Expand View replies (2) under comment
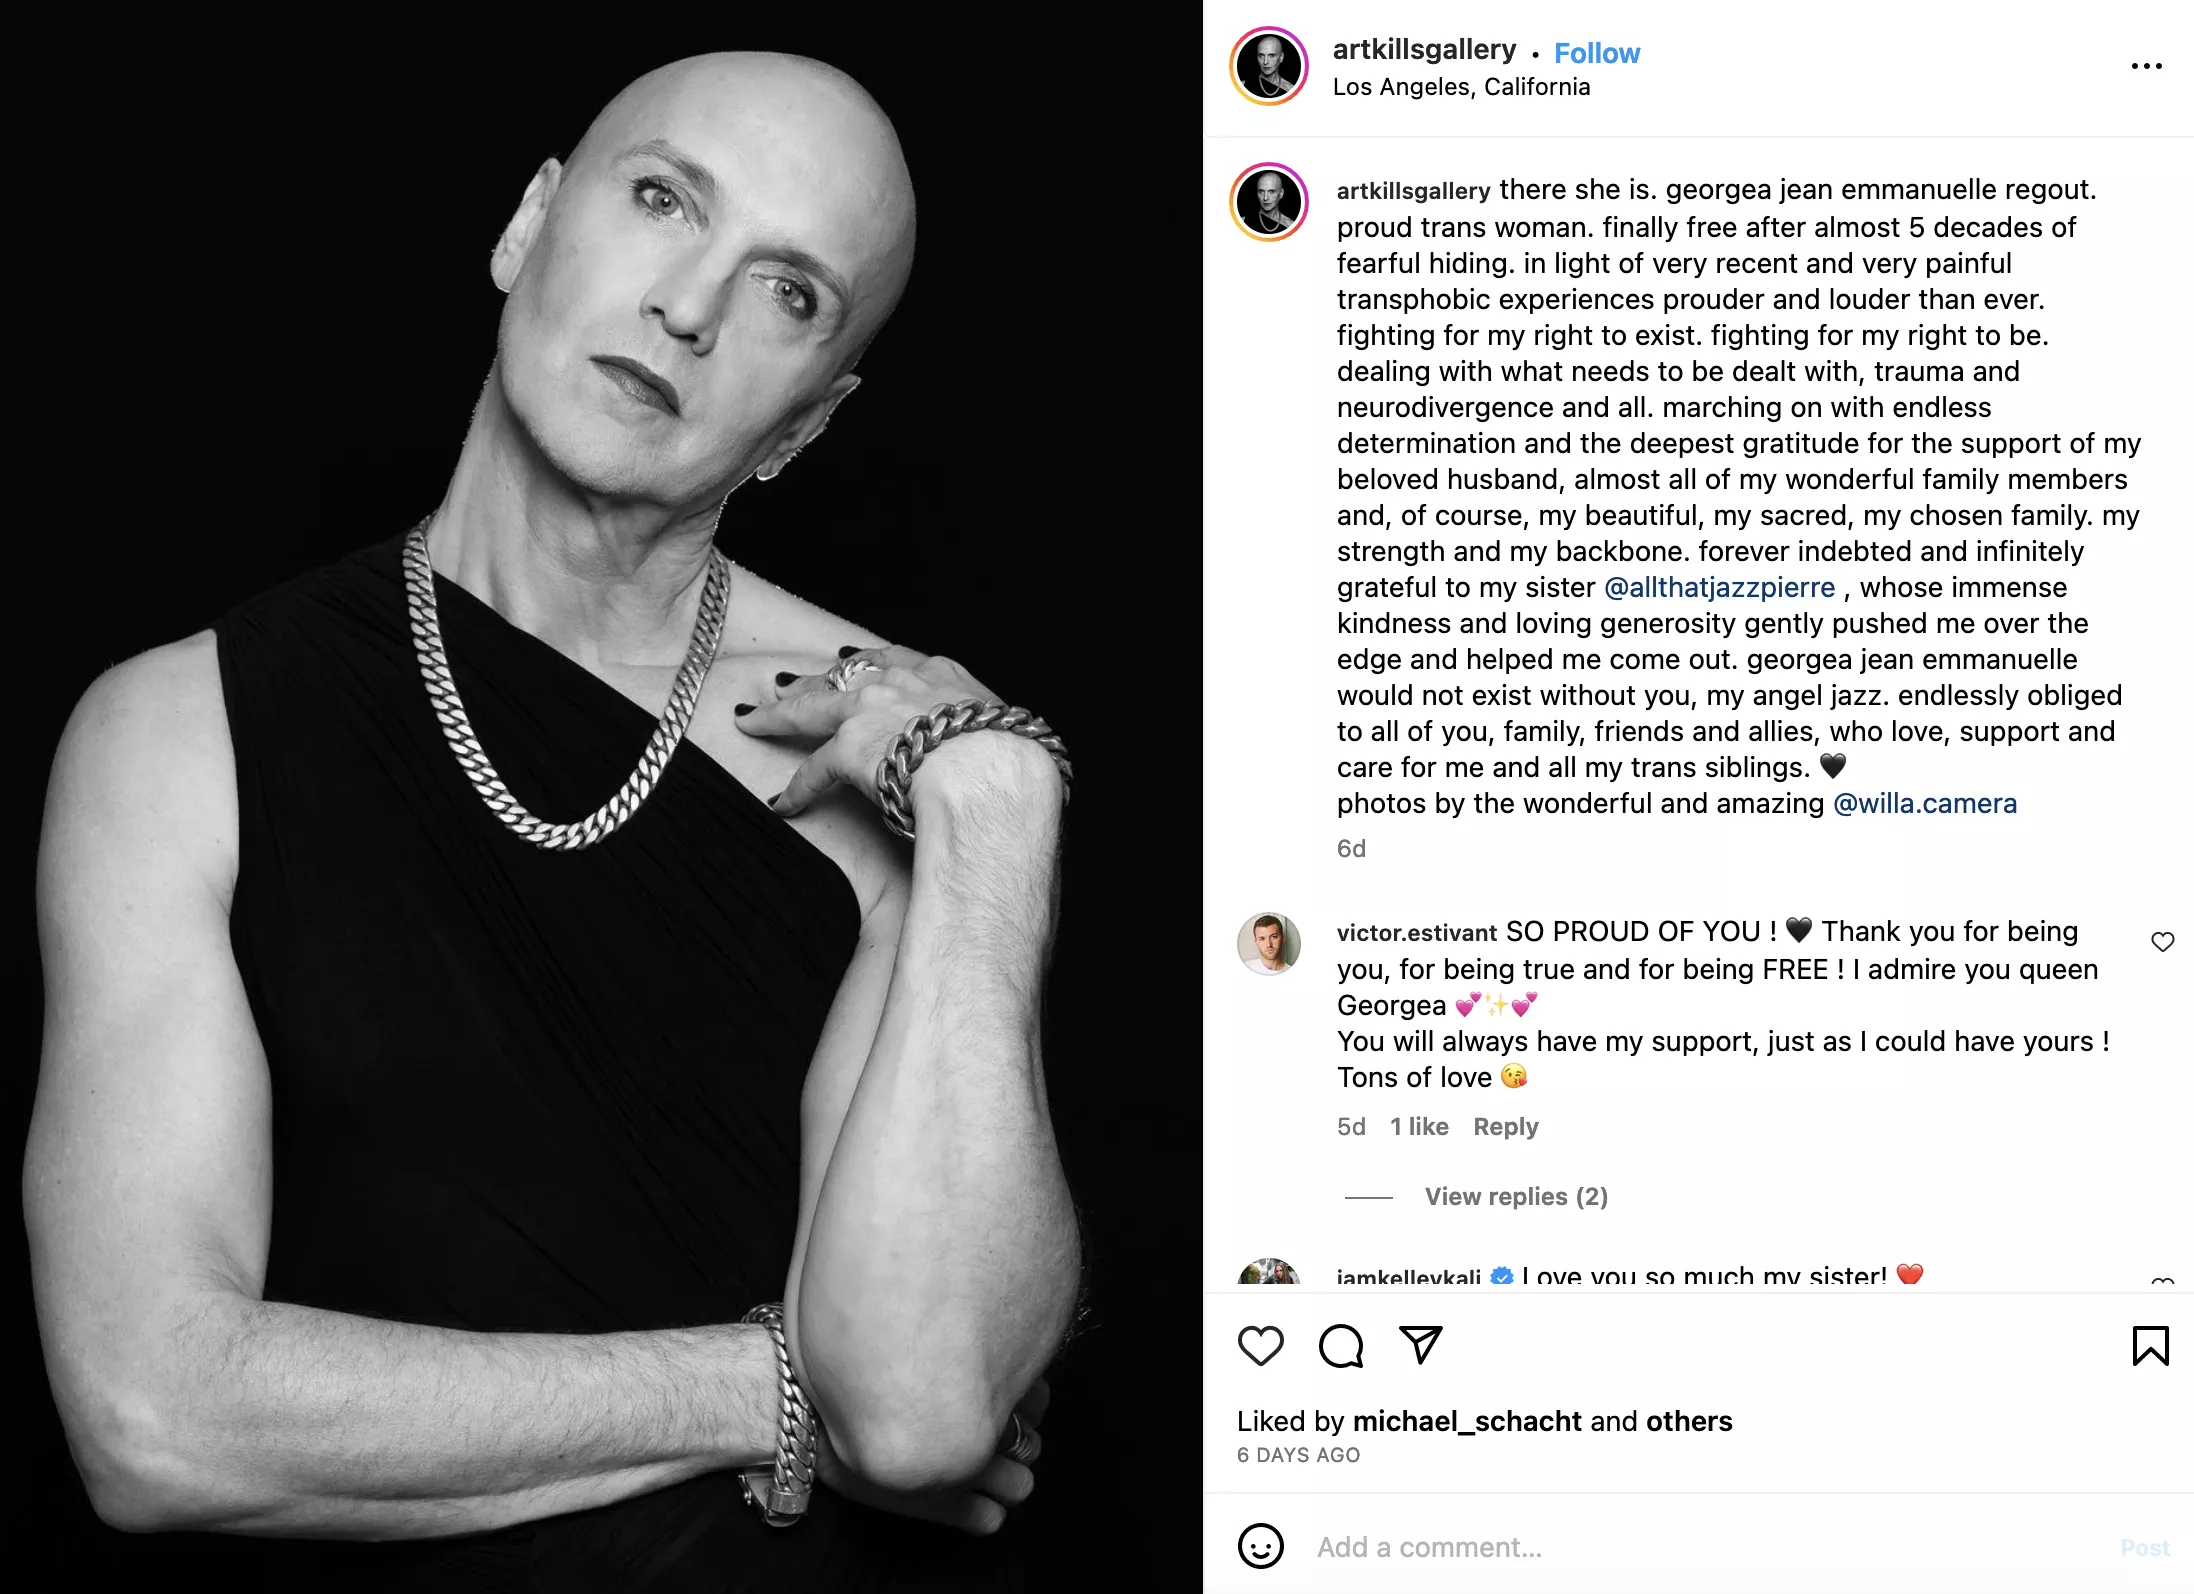This screenshot has height=1594, width=2194. point(1516,1197)
